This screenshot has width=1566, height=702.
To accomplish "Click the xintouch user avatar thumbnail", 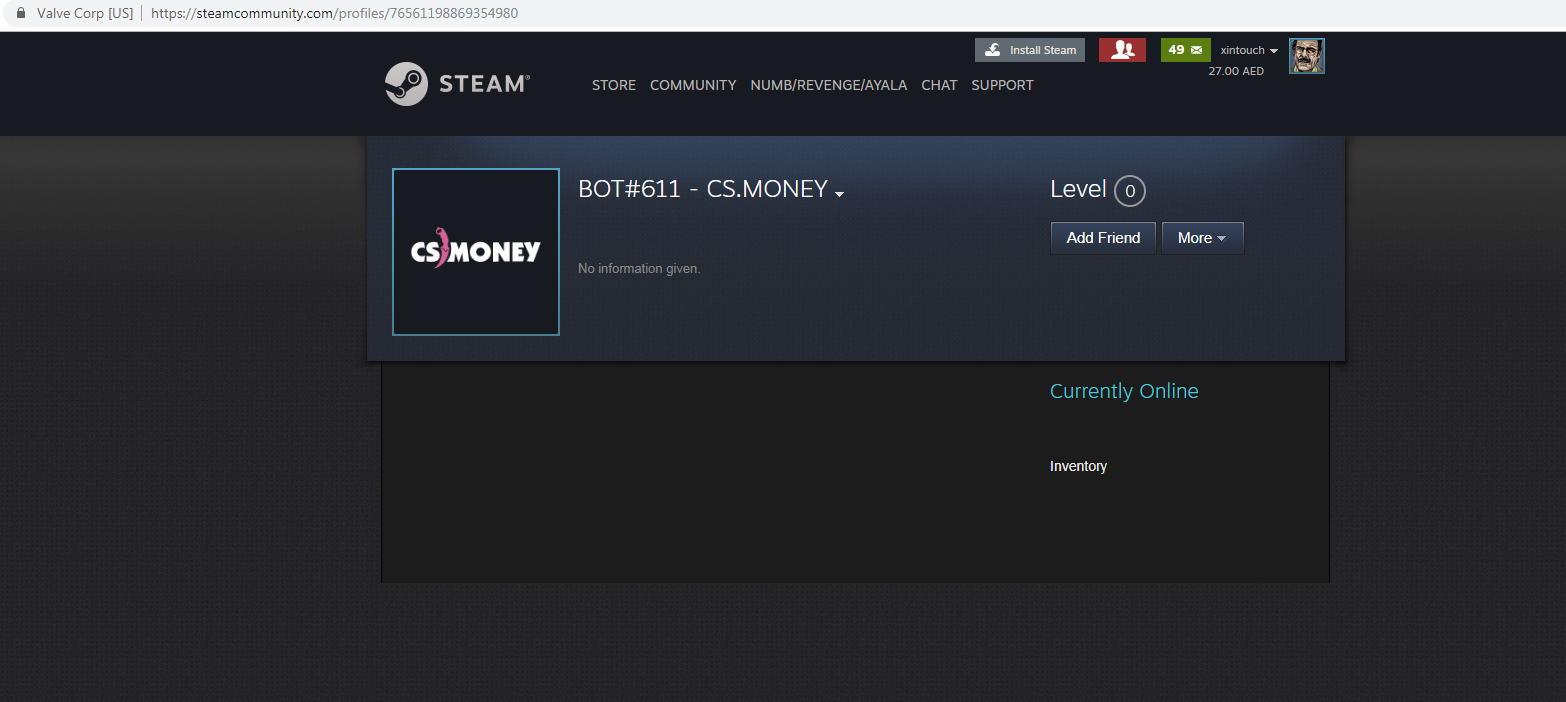I will (x=1306, y=56).
